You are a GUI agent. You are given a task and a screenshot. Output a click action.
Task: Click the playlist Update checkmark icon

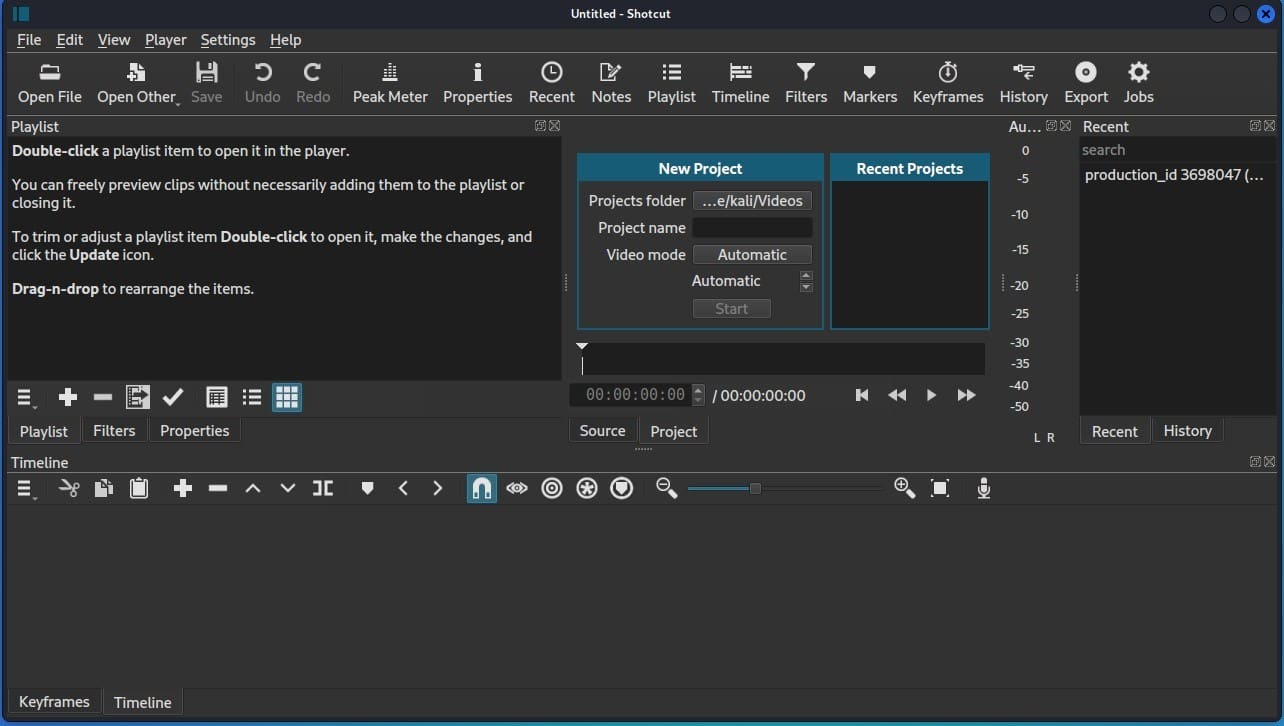click(x=173, y=398)
